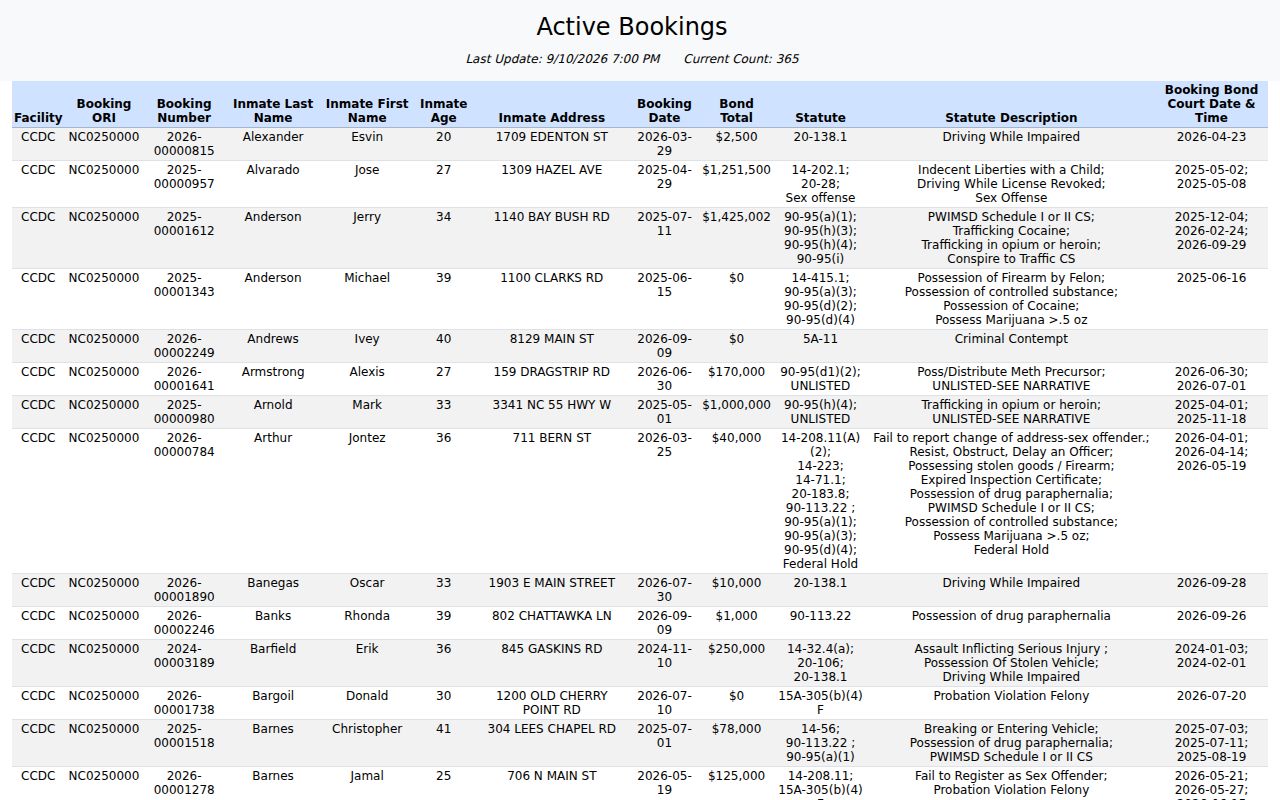Click bond total $40,000
The image size is (1280, 800).
point(736,438)
